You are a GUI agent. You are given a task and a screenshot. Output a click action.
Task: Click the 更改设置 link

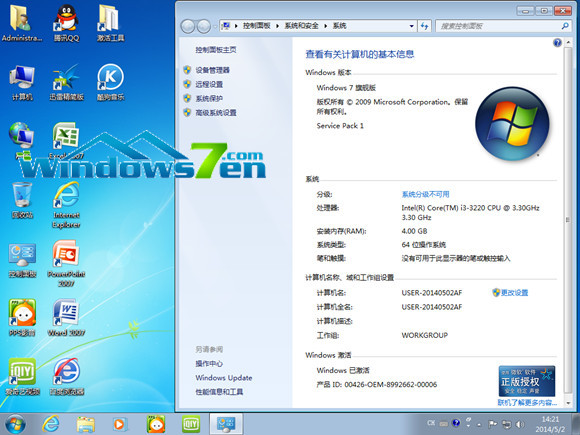click(514, 293)
